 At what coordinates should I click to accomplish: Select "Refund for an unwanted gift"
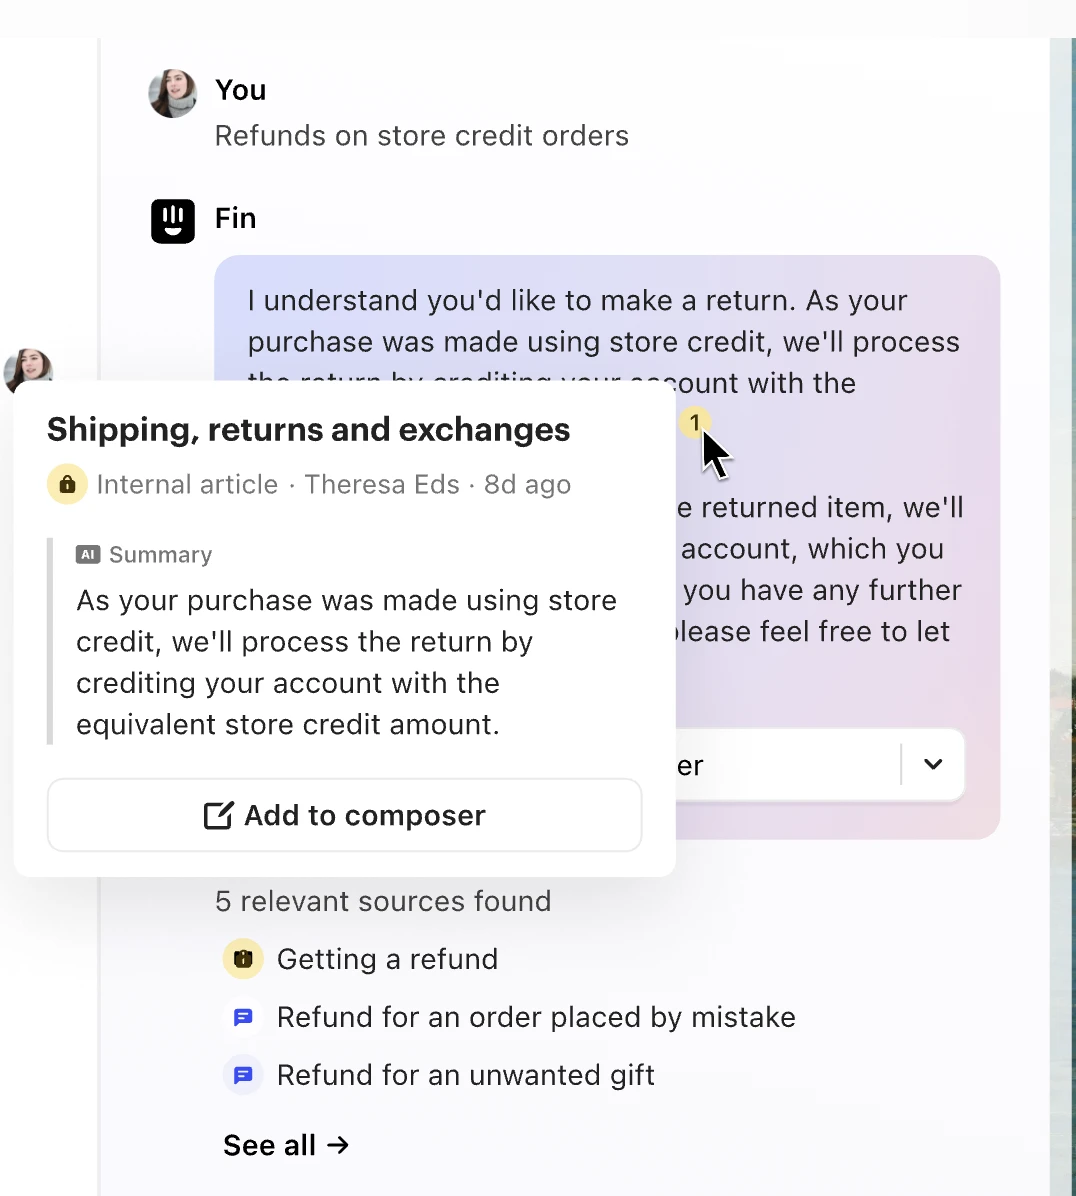pyautogui.click(x=465, y=1074)
